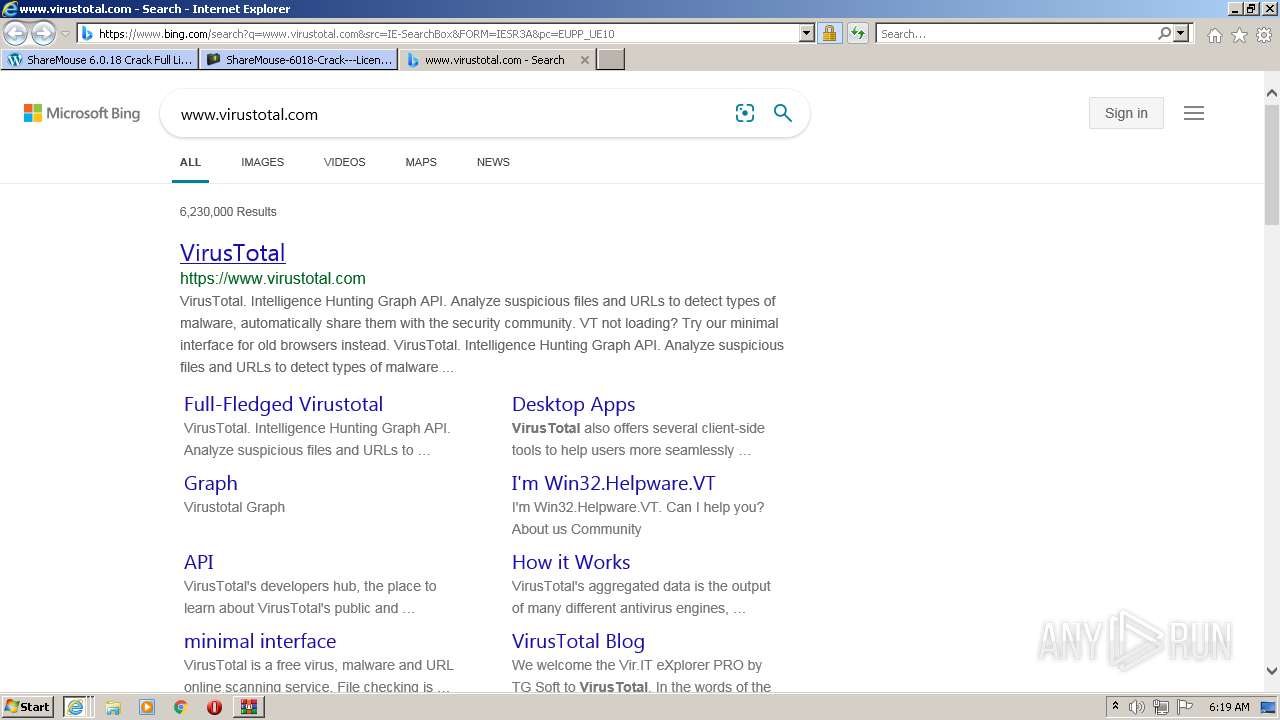Open the How it Works sublink

571,562
